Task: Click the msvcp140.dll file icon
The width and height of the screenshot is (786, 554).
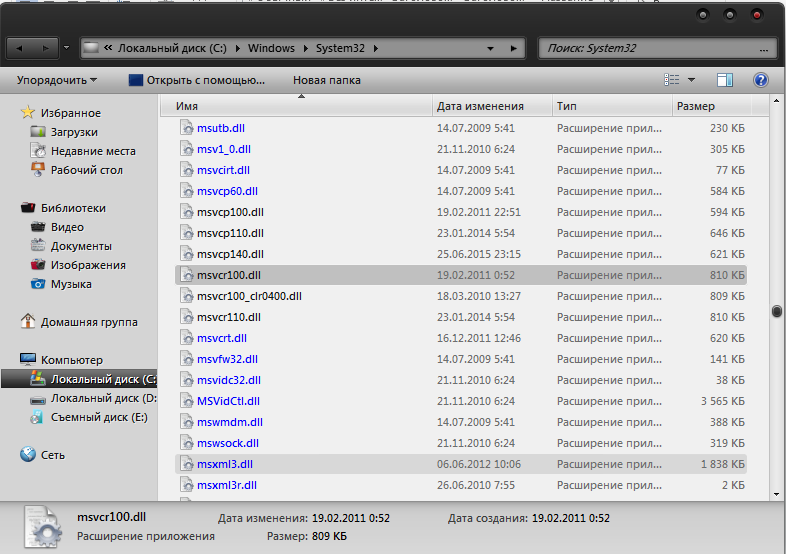Action: [x=186, y=254]
